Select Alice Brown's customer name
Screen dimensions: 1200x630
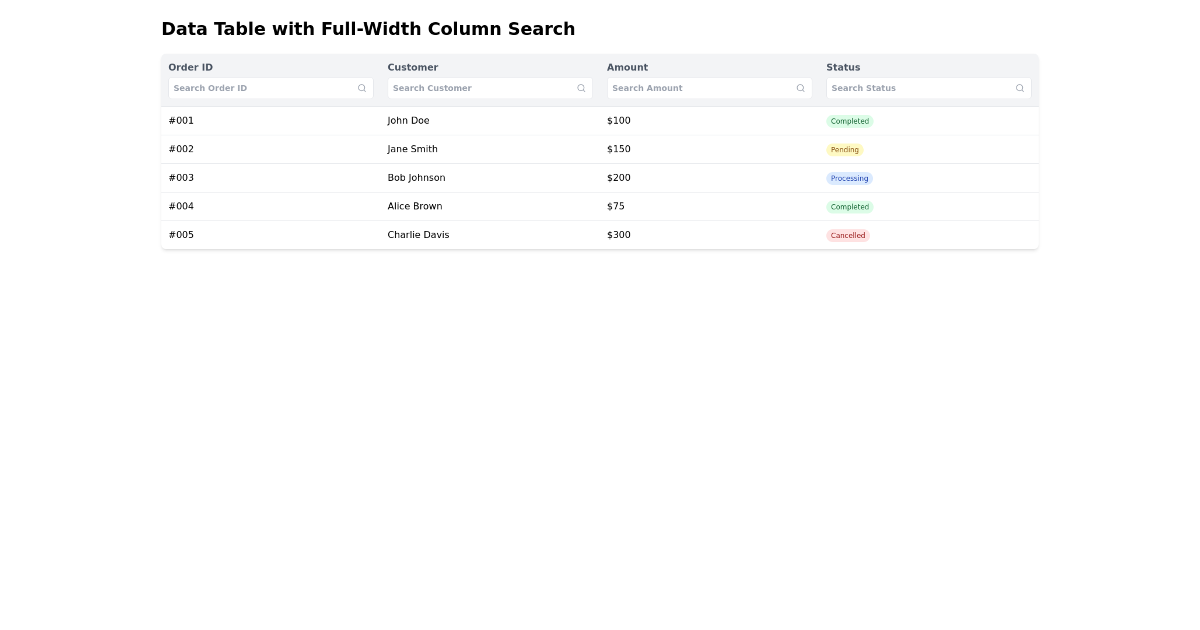coord(414,206)
